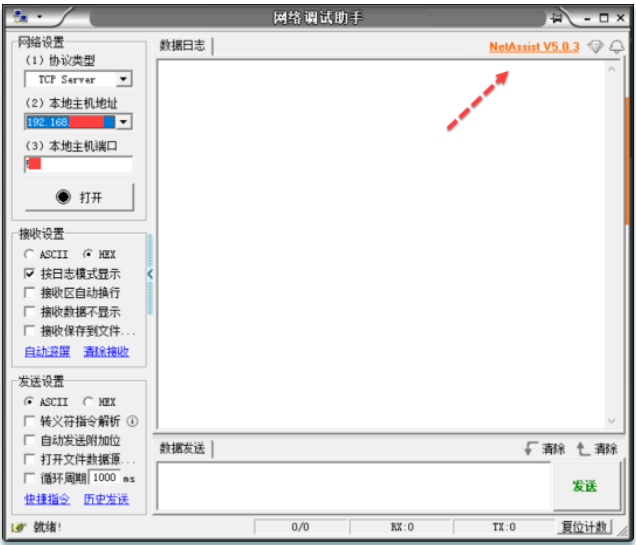Expand the 本地主机地址 dropdown

(123, 122)
